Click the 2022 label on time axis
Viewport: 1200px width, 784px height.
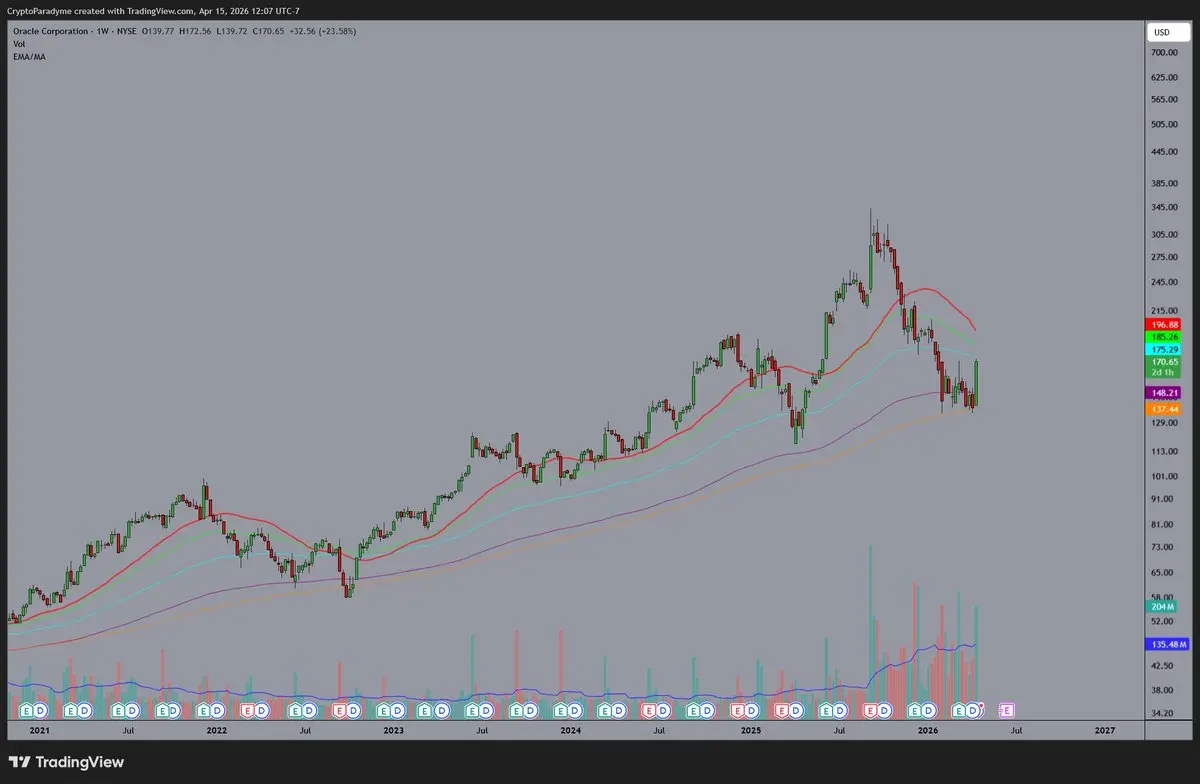pos(217,731)
